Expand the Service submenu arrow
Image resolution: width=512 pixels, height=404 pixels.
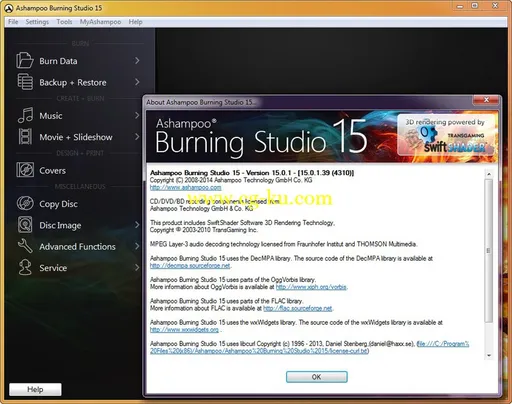(137, 267)
